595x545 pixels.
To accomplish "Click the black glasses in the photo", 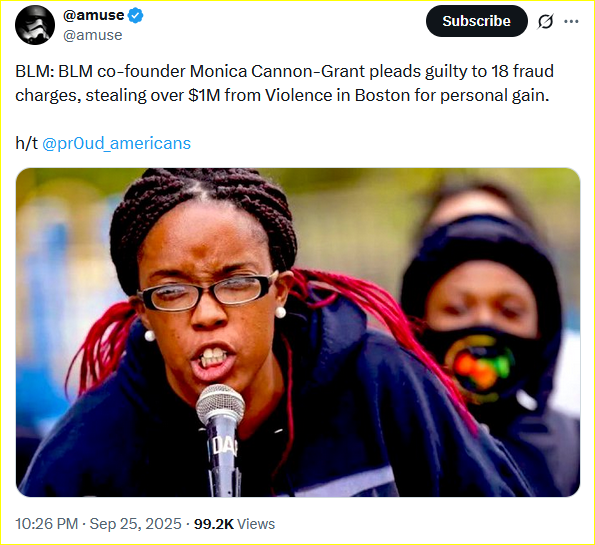I will [x=207, y=291].
